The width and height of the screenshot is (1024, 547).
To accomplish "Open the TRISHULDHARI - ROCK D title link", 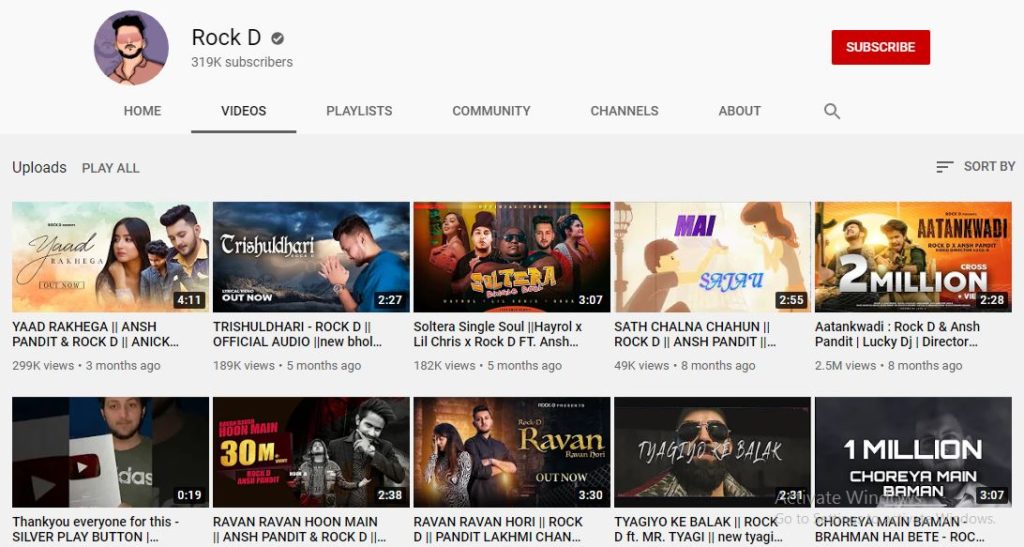I will pos(297,334).
